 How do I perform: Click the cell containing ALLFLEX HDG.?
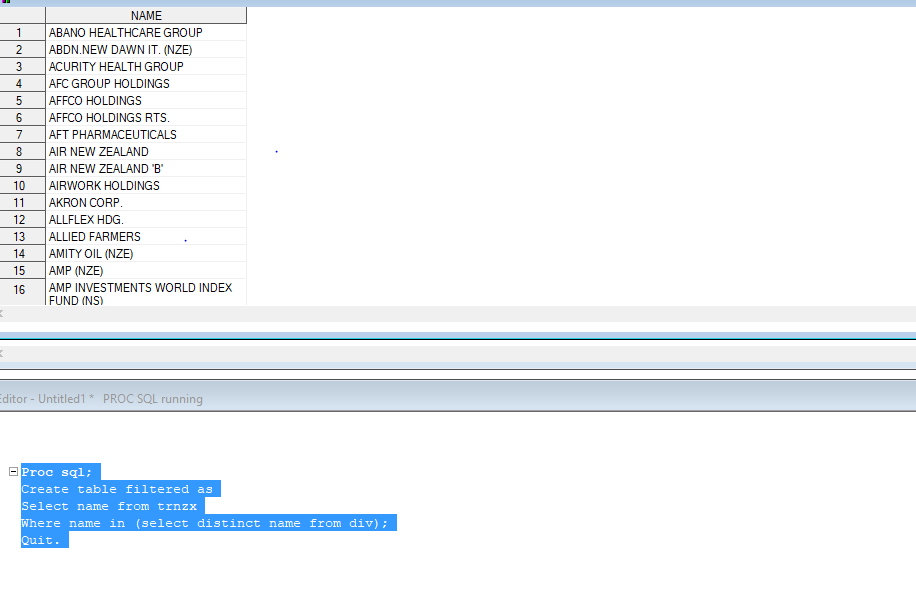(x=85, y=219)
